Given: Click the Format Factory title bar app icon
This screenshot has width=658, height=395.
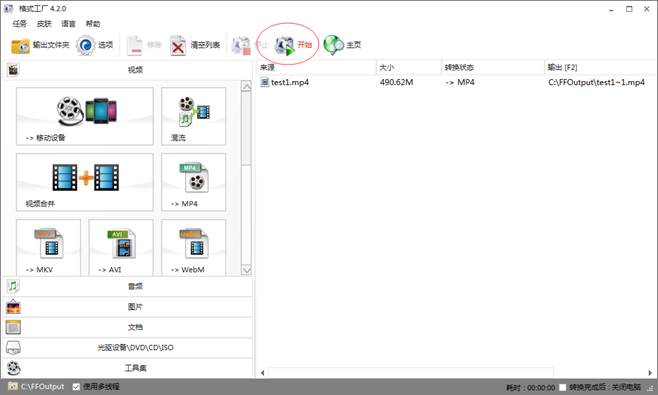Looking at the screenshot, I should [8, 8].
